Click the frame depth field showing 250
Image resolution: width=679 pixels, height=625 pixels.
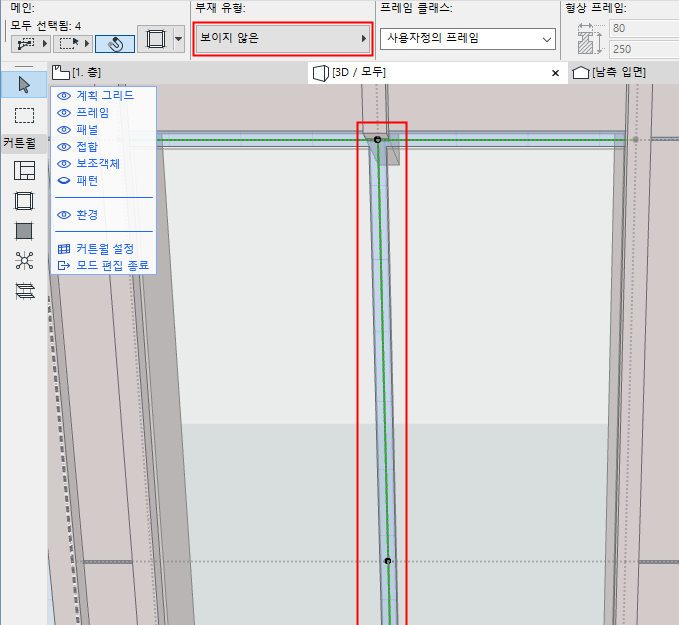tap(644, 49)
